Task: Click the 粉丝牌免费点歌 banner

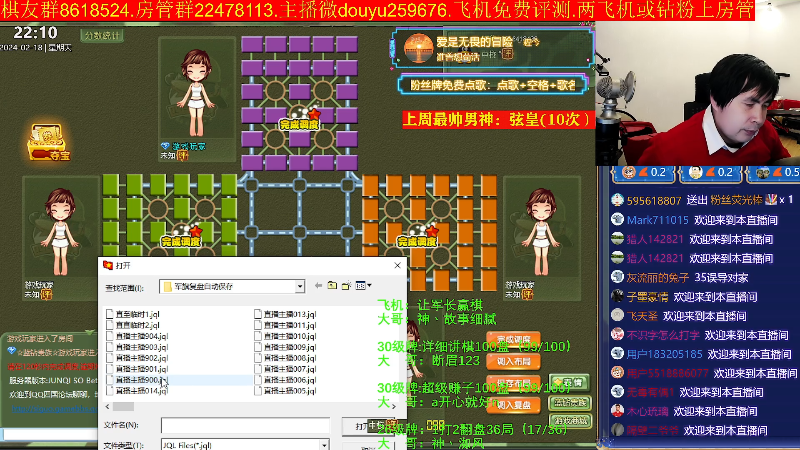Action: point(493,85)
